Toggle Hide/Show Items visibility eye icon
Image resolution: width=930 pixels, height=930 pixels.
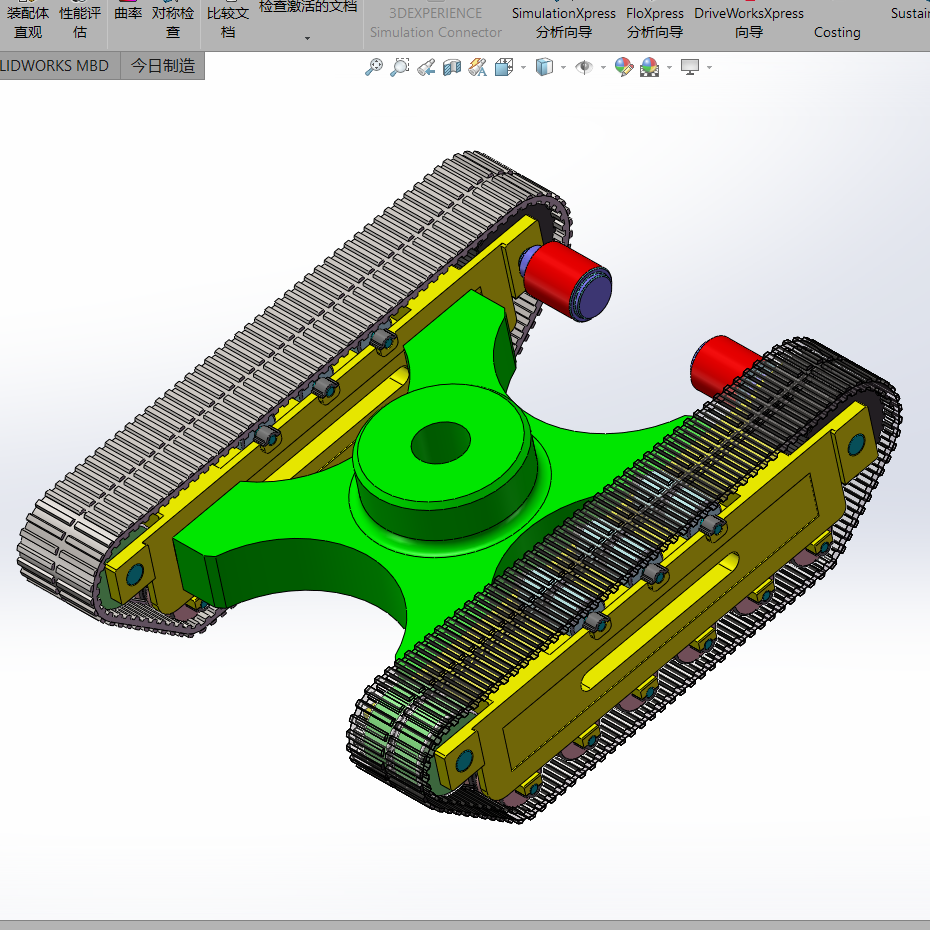(584, 67)
